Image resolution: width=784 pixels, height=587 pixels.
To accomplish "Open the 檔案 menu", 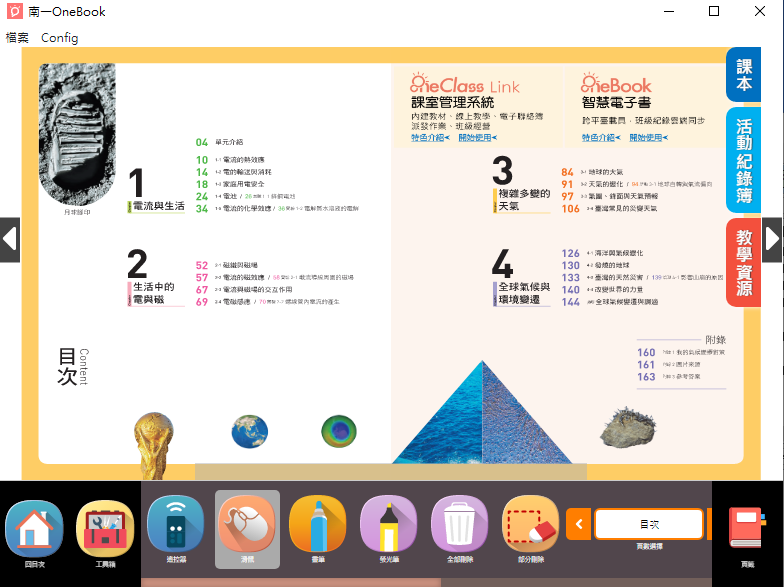I will (17, 37).
